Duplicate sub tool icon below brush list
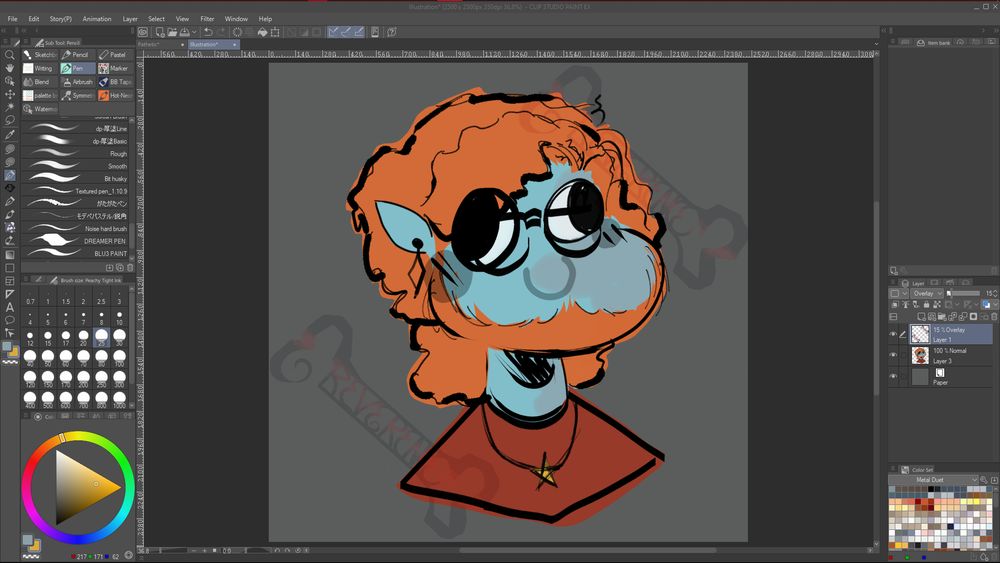The height and width of the screenshot is (563, 1000). [x=120, y=268]
